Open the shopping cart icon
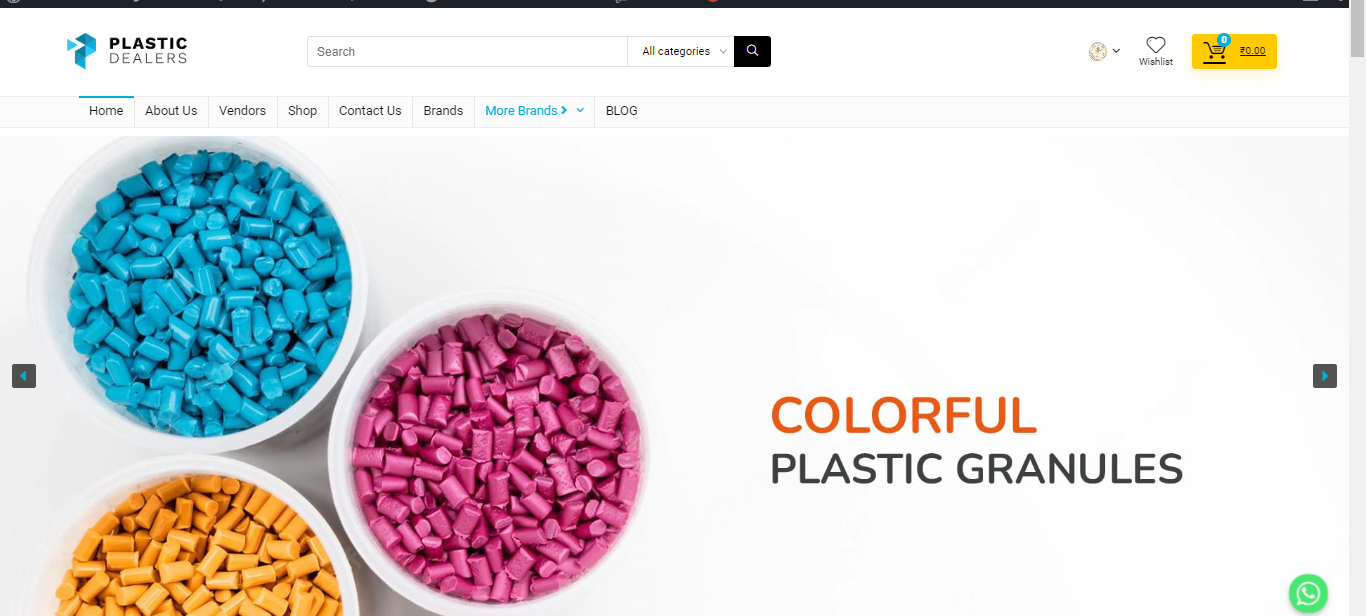This screenshot has width=1366, height=616. point(1215,52)
